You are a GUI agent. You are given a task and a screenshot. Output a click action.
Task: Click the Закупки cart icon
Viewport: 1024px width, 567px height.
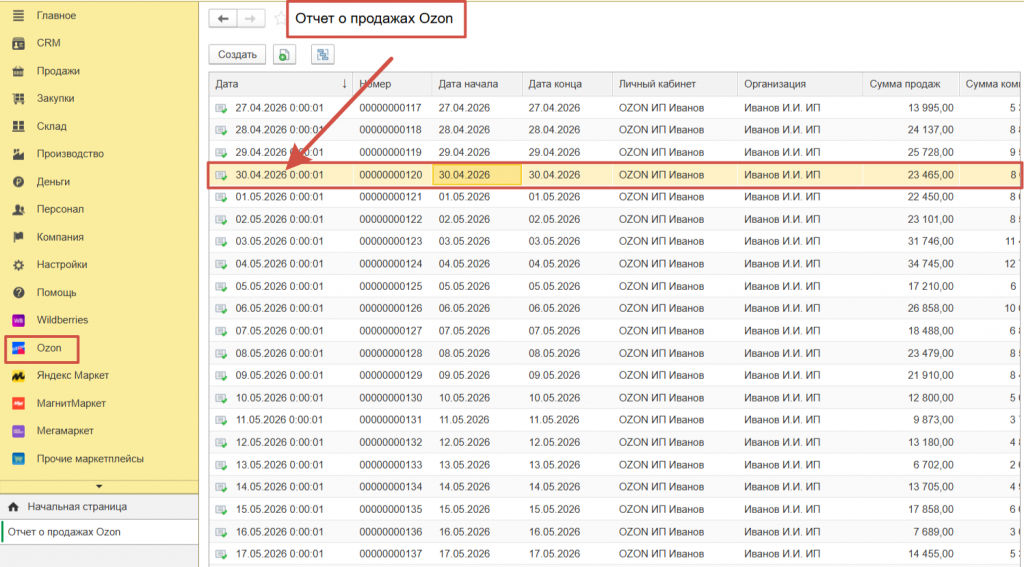point(18,99)
